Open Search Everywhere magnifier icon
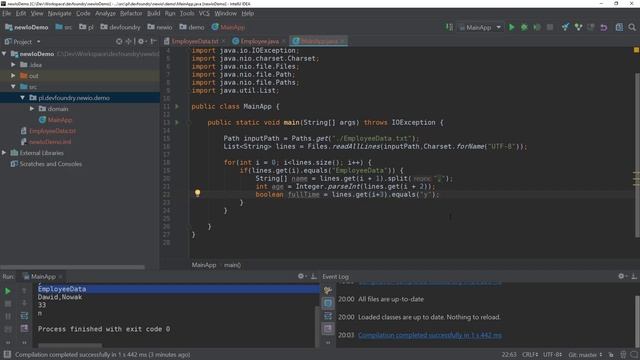Viewport: 640px width, 360px height. (632, 27)
